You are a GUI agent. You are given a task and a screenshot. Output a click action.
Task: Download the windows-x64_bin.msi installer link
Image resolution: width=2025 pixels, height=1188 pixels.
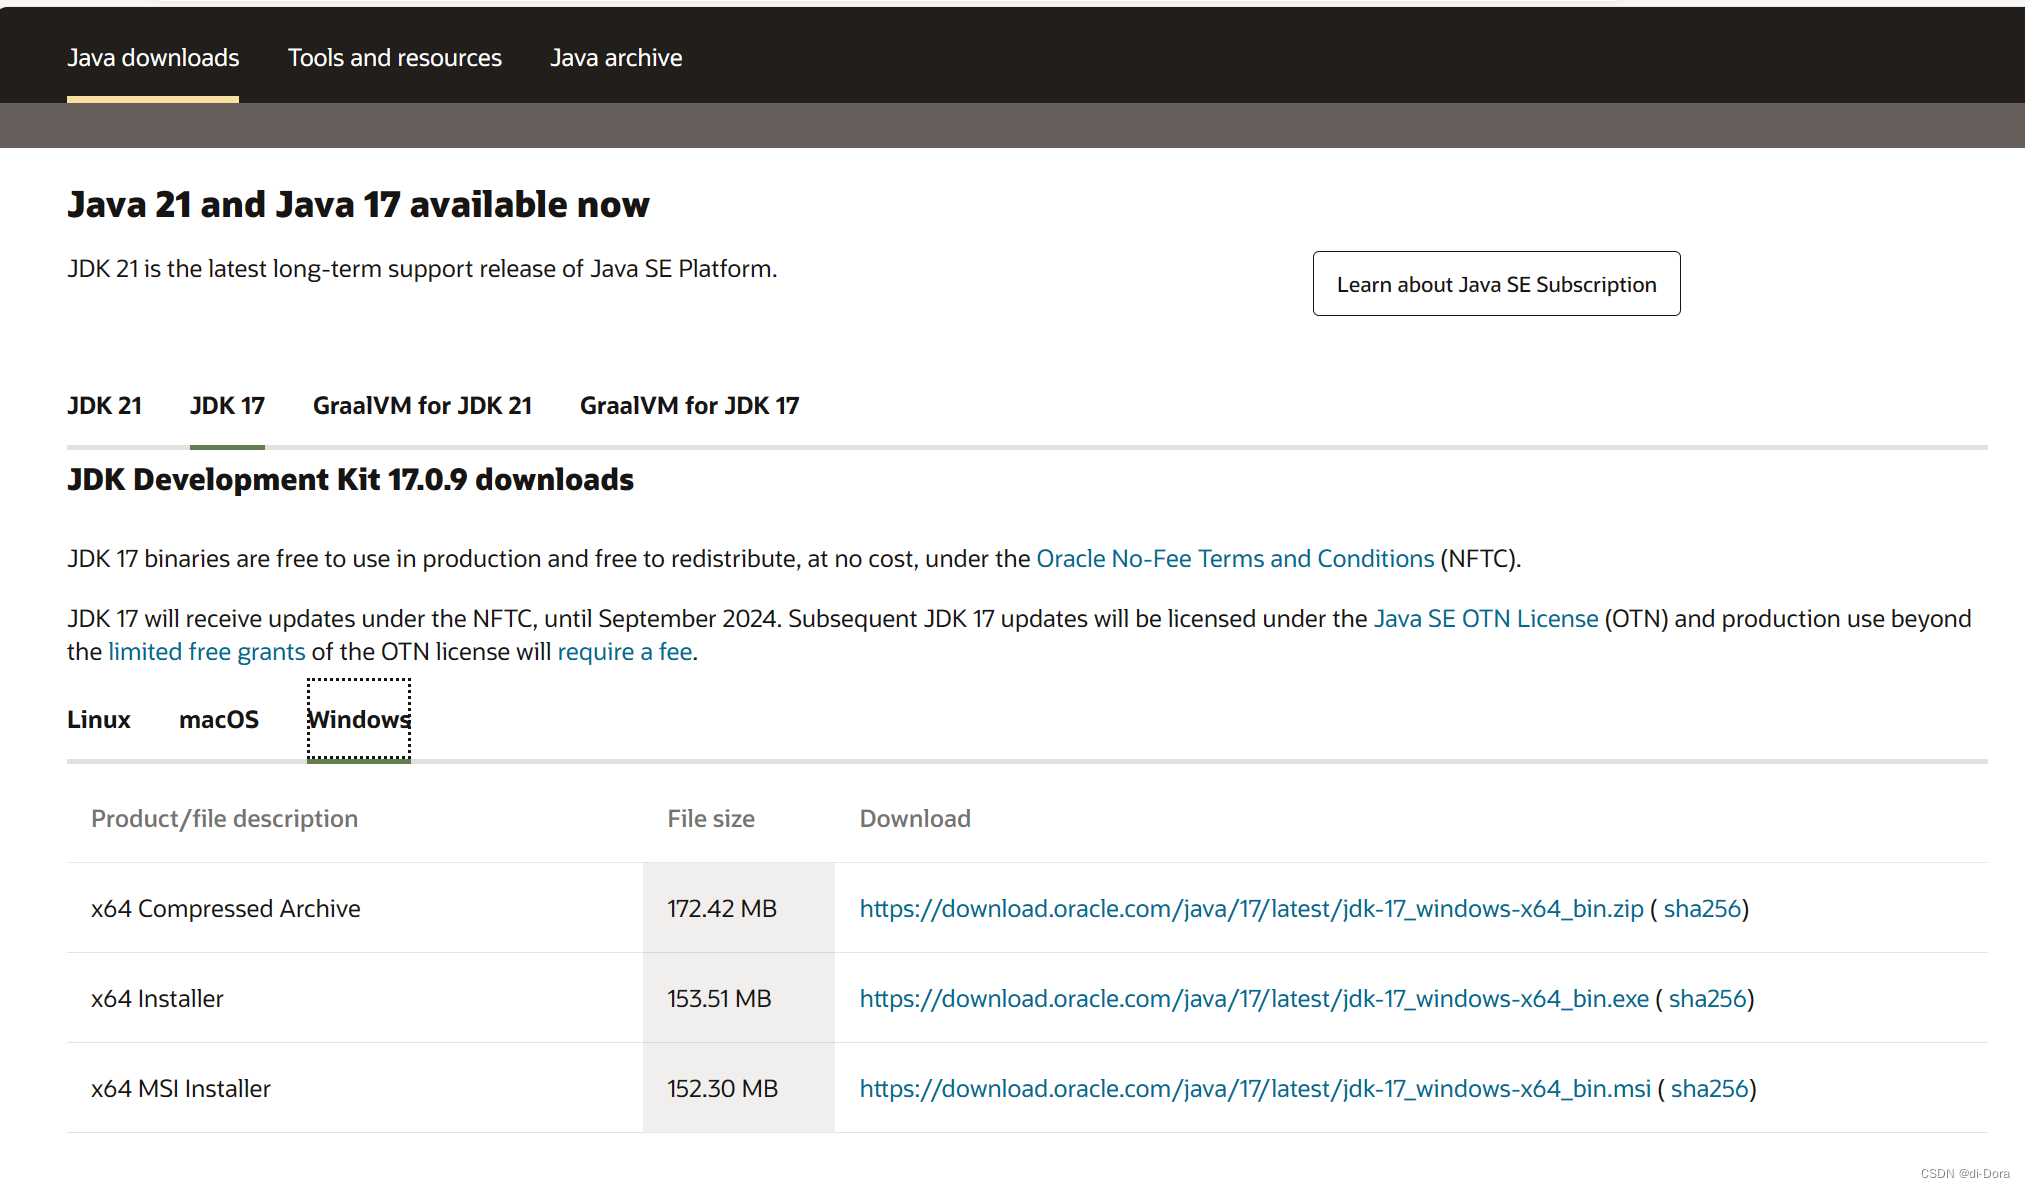[x=1255, y=1089]
